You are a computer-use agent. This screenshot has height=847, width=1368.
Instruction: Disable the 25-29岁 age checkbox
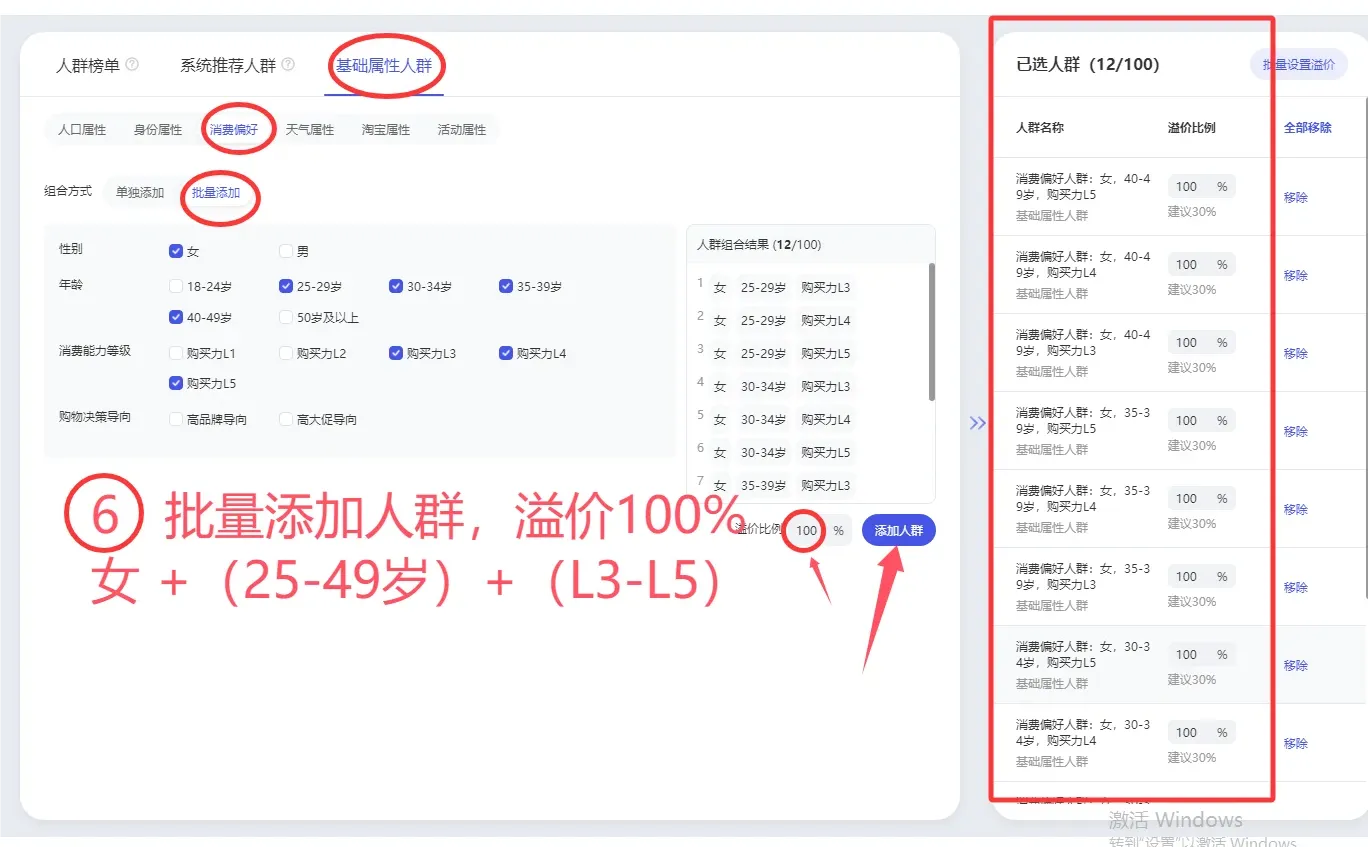tap(286, 285)
